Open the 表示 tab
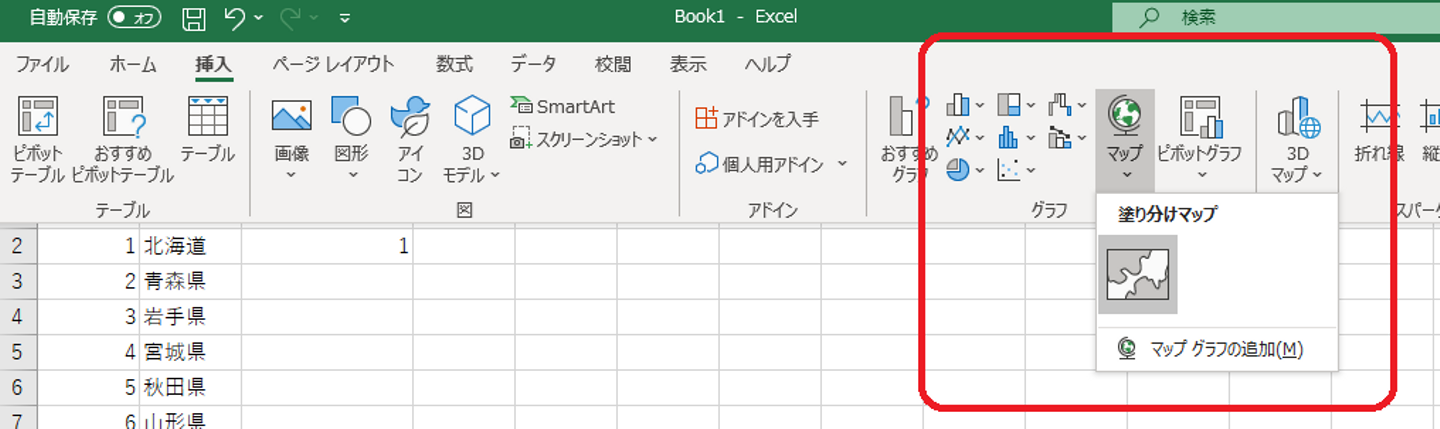This screenshot has width=1440, height=429. 688,64
